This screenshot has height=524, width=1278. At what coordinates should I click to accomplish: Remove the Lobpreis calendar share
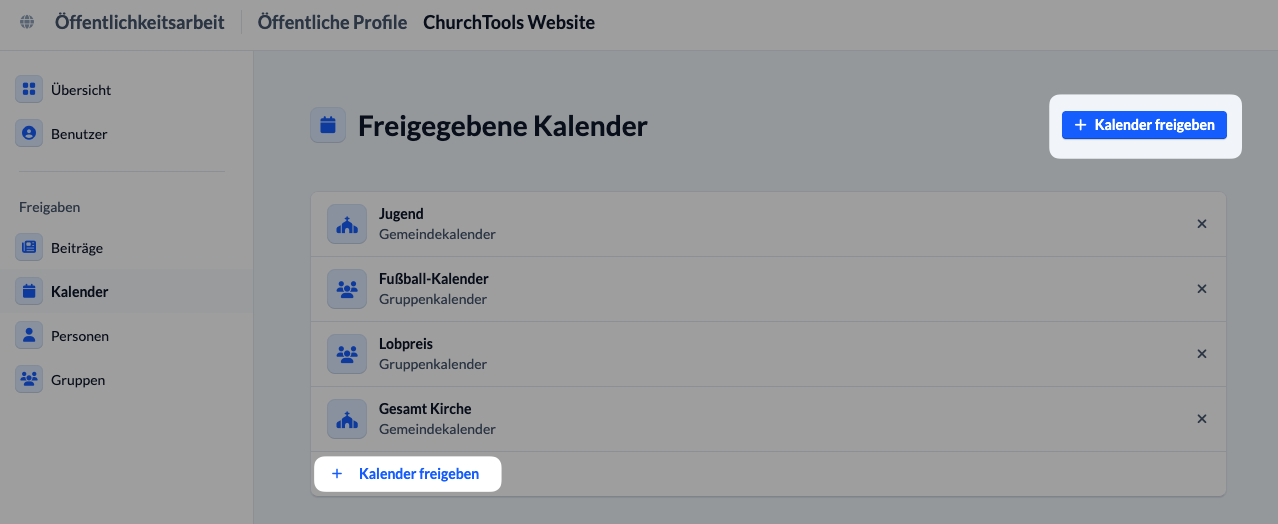1202,354
